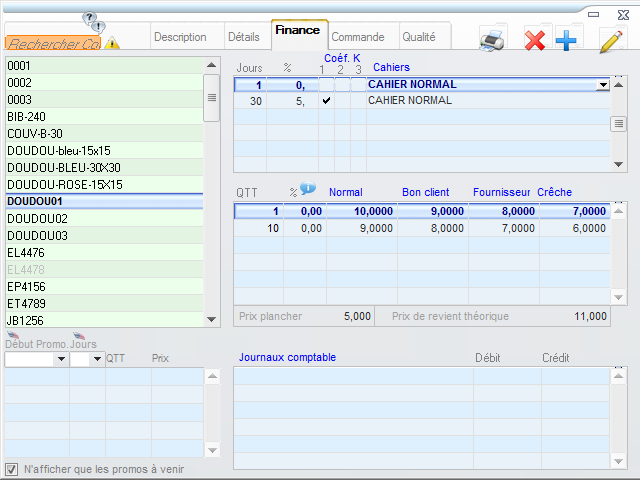This screenshot has width=640, height=480.
Task: Open the CAHIER NORMAL dropdown arrow
Action: [602, 85]
